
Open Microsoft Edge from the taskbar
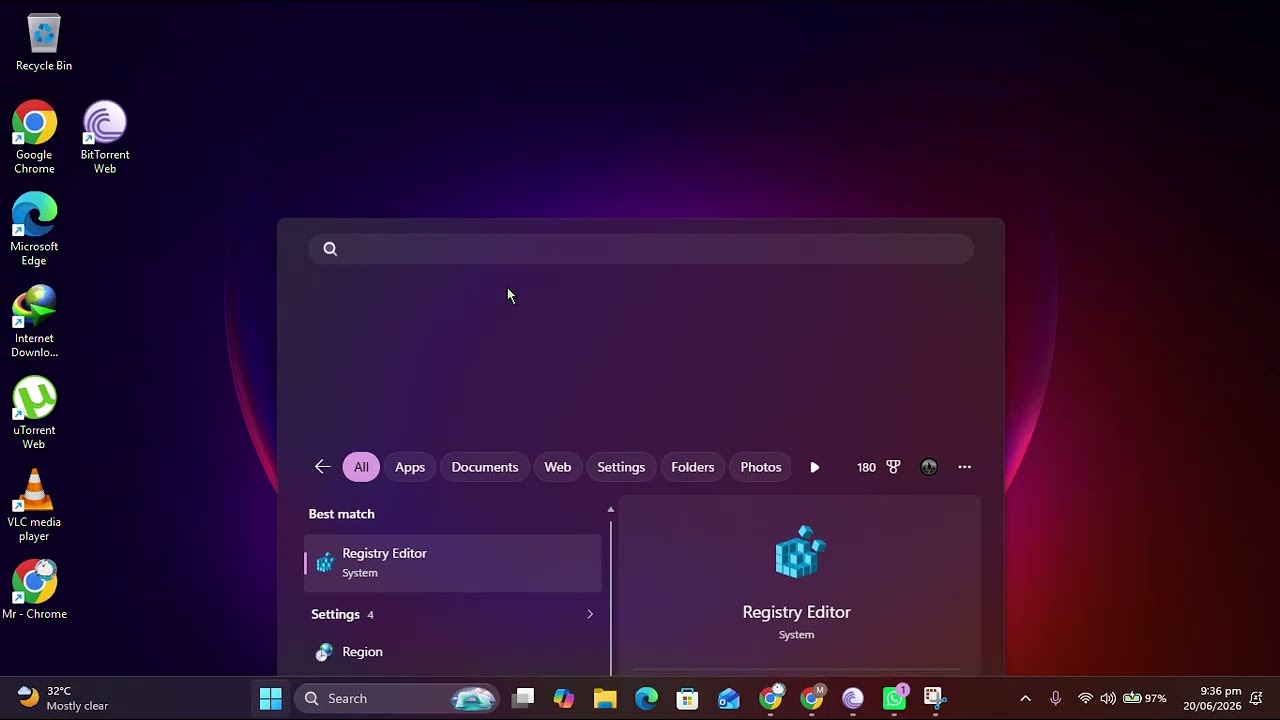pyautogui.click(x=646, y=698)
